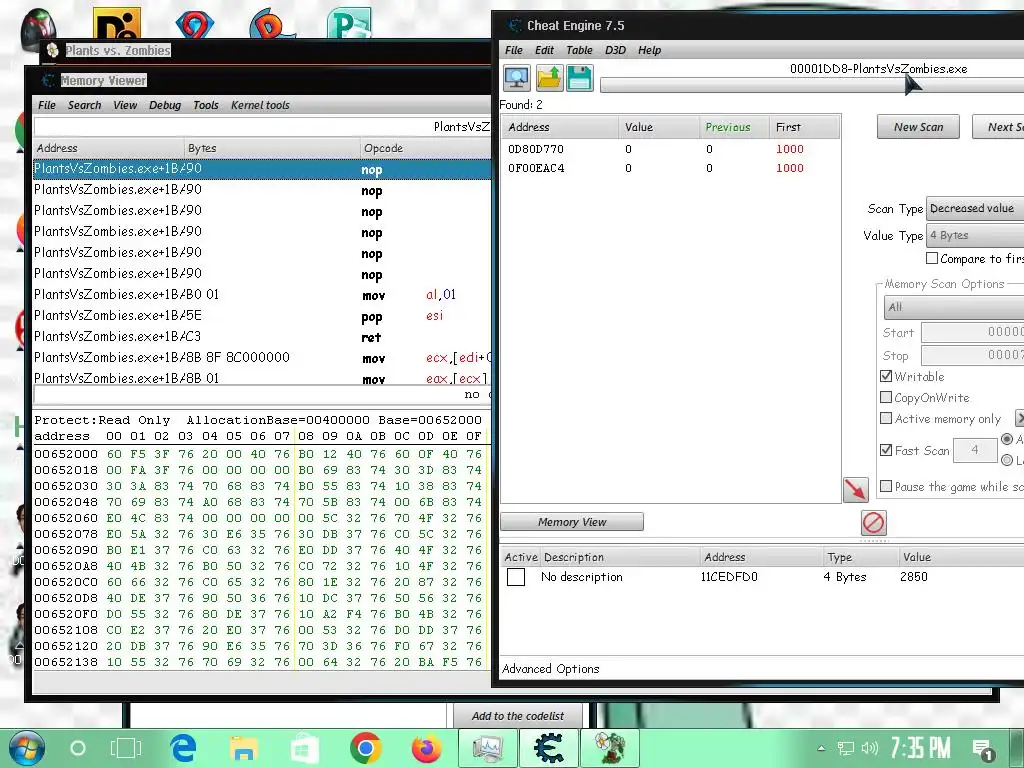Click the Select process computer icon
The width and height of the screenshot is (1024, 768).
[x=517, y=78]
